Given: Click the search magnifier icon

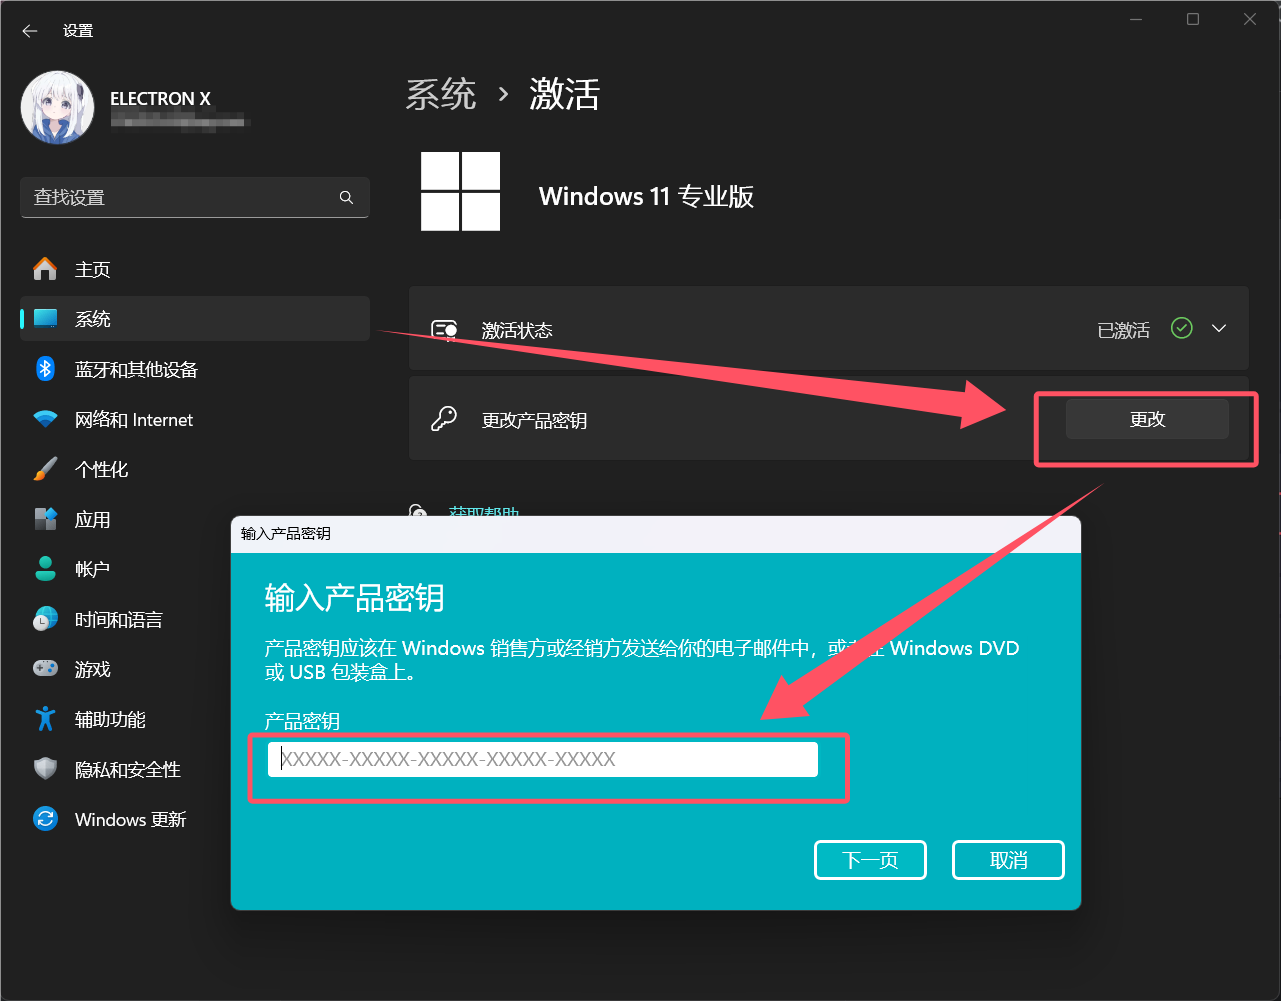Looking at the screenshot, I should click(346, 198).
